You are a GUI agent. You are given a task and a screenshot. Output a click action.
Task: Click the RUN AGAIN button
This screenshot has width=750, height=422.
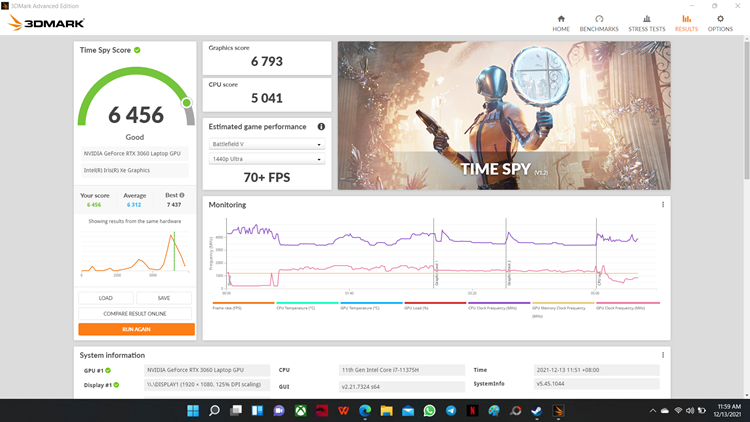coord(136,329)
